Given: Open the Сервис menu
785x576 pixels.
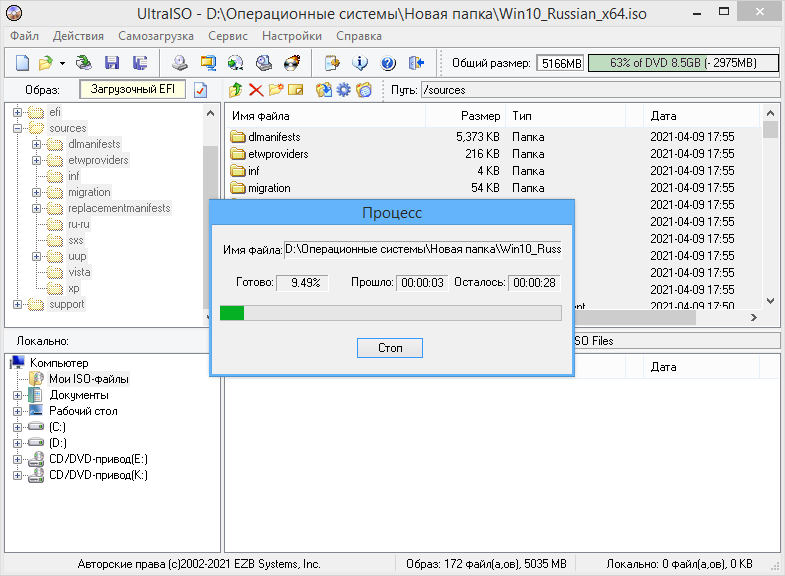Looking at the screenshot, I should [x=228, y=36].
